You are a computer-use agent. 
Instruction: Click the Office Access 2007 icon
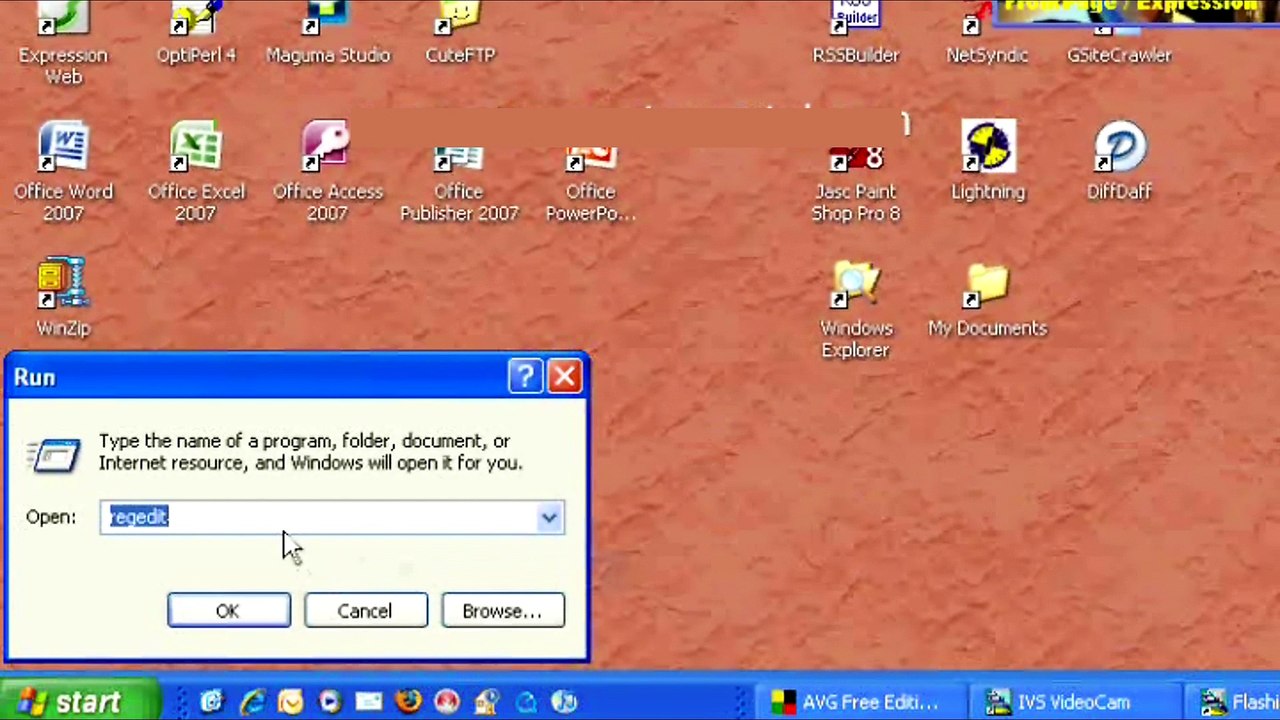tap(328, 172)
